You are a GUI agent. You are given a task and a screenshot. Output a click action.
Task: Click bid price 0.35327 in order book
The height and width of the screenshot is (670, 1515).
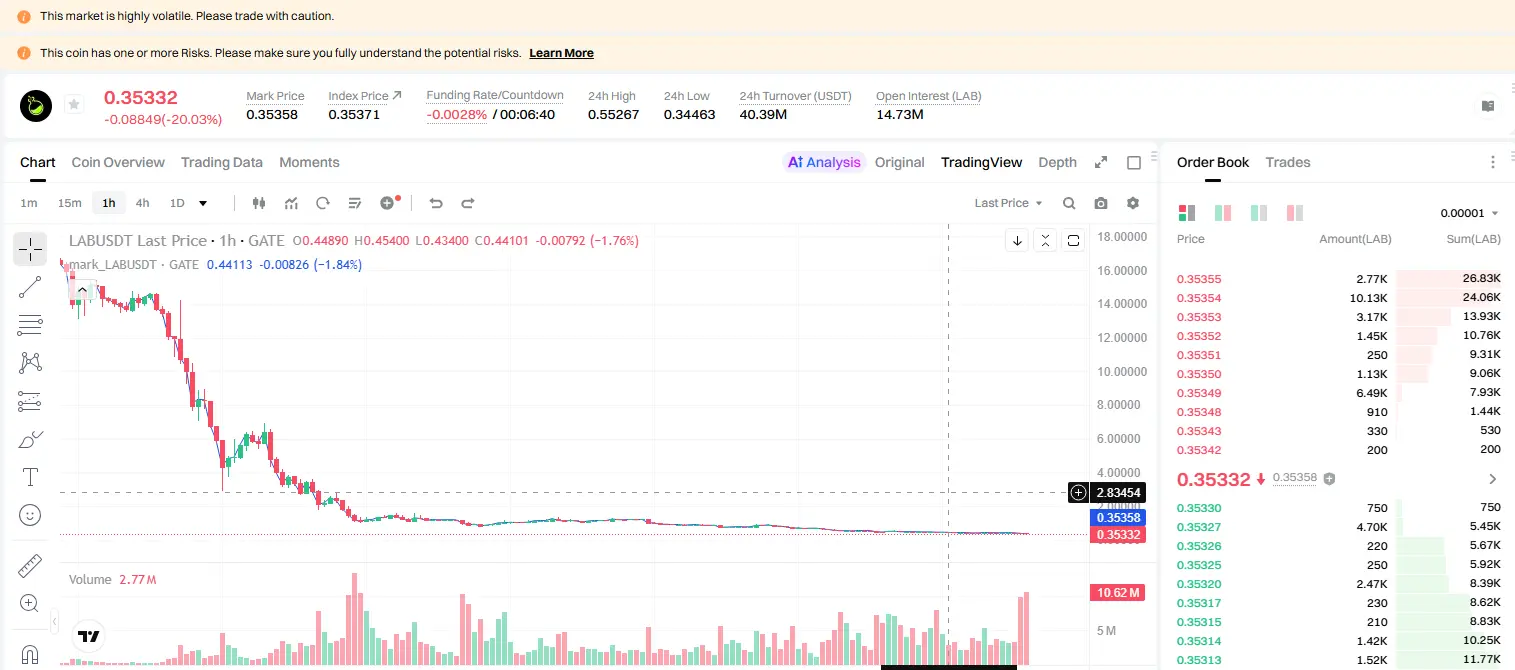[x=1199, y=527]
